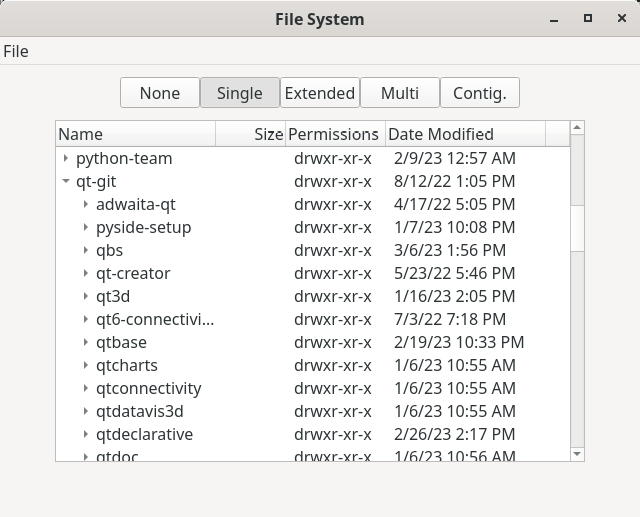Image resolution: width=640 pixels, height=517 pixels.
Task: Expand the qbs folder arrow
Action: (86, 250)
